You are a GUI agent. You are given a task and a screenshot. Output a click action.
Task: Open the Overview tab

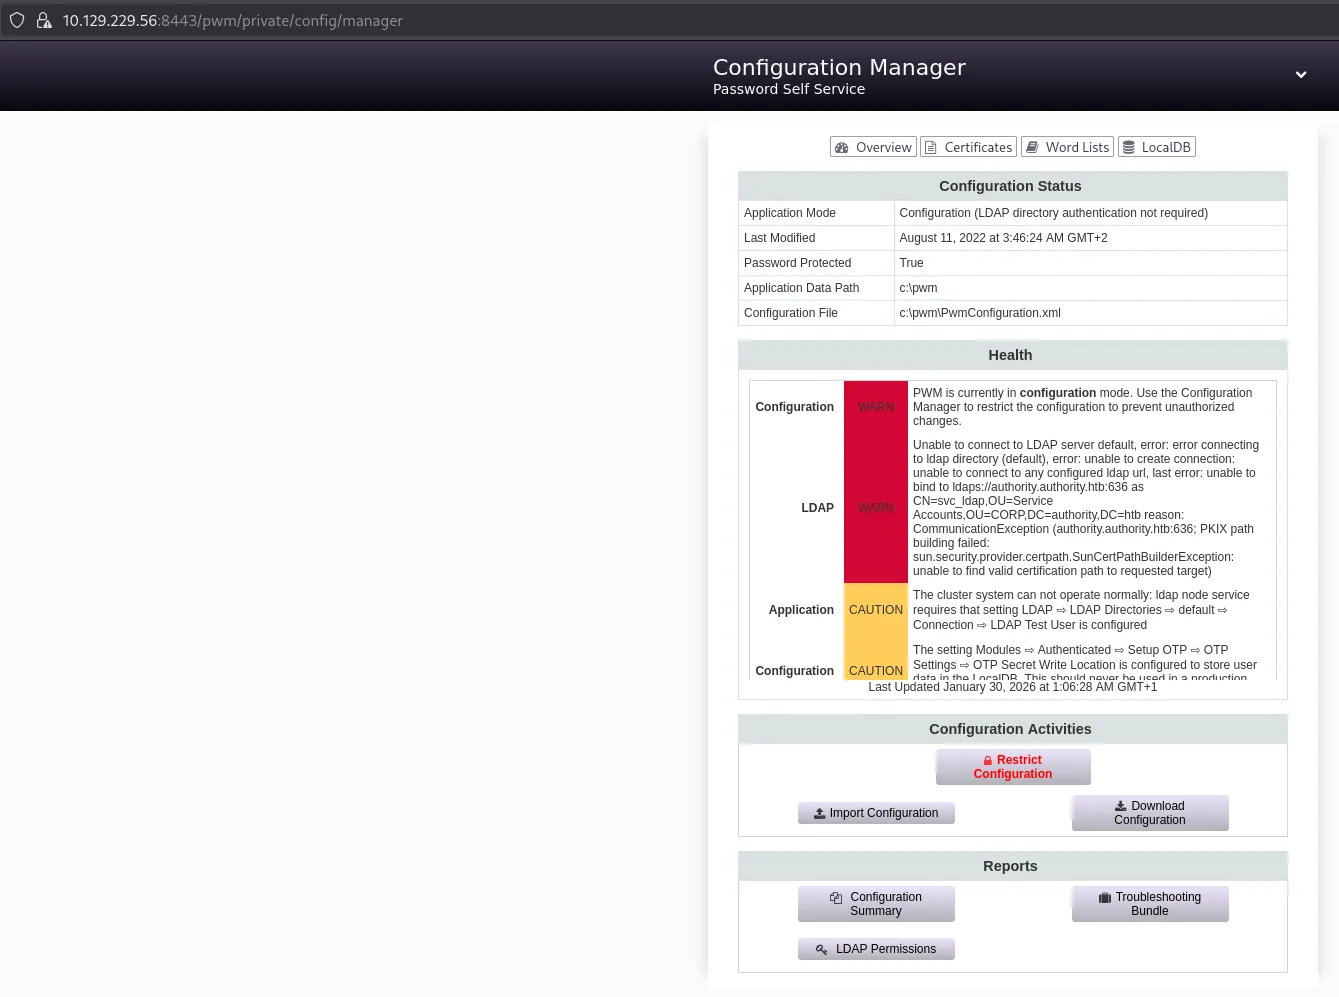click(873, 147)
